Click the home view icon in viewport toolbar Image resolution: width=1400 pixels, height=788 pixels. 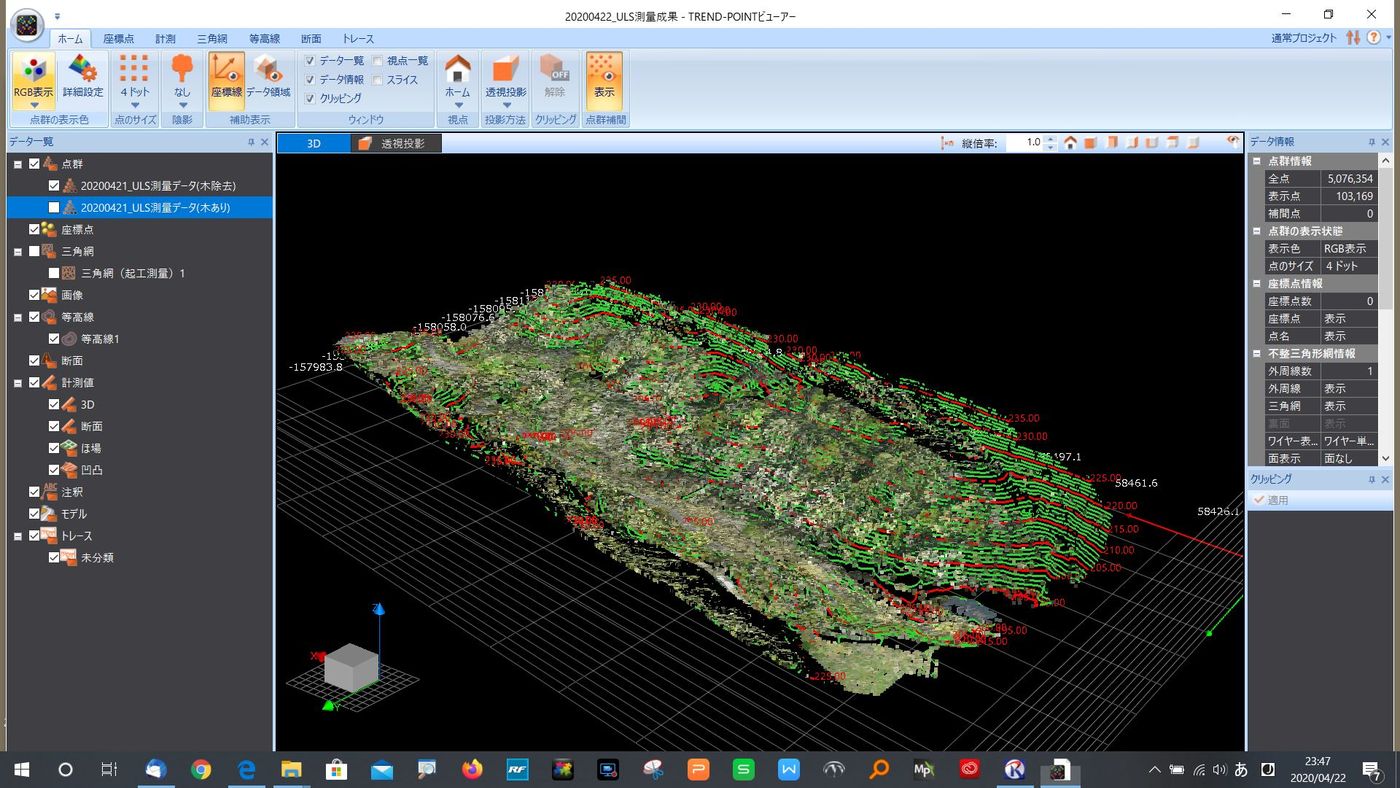[x=1070, y=143]
